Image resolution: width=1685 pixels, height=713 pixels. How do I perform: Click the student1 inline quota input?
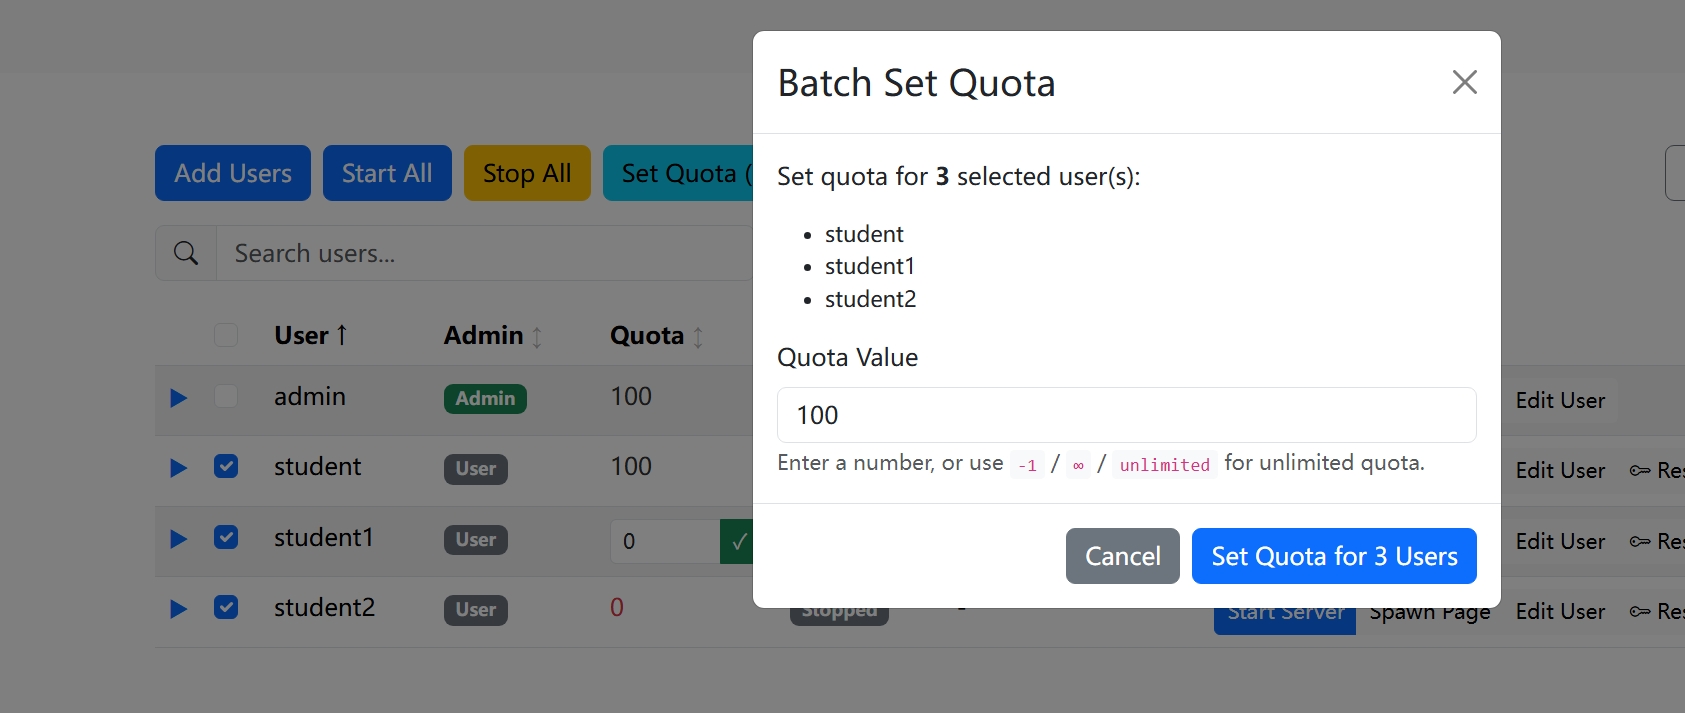[x=665, y=541]
